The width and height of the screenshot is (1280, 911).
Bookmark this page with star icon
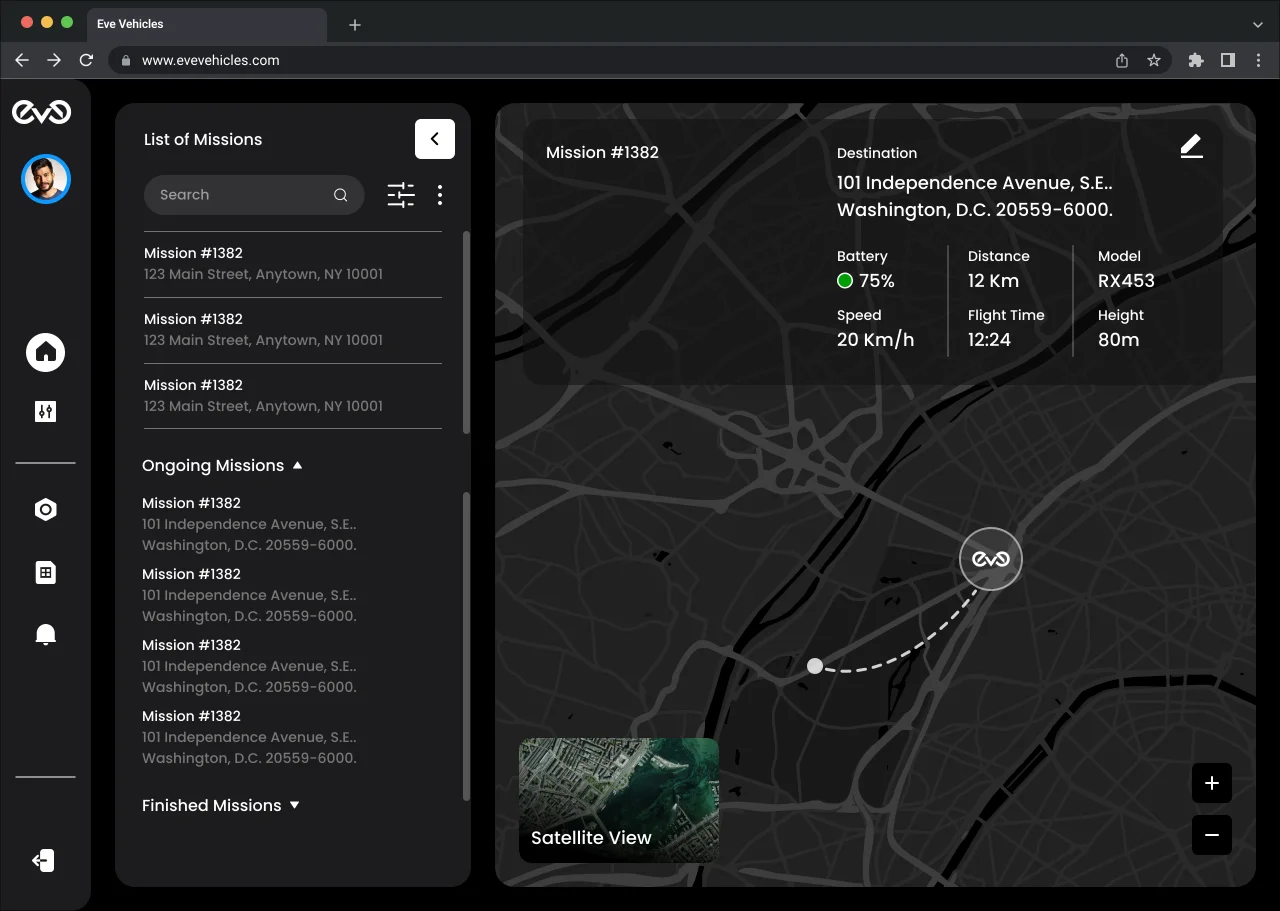pyautogui.click(x=1154, y=60)
